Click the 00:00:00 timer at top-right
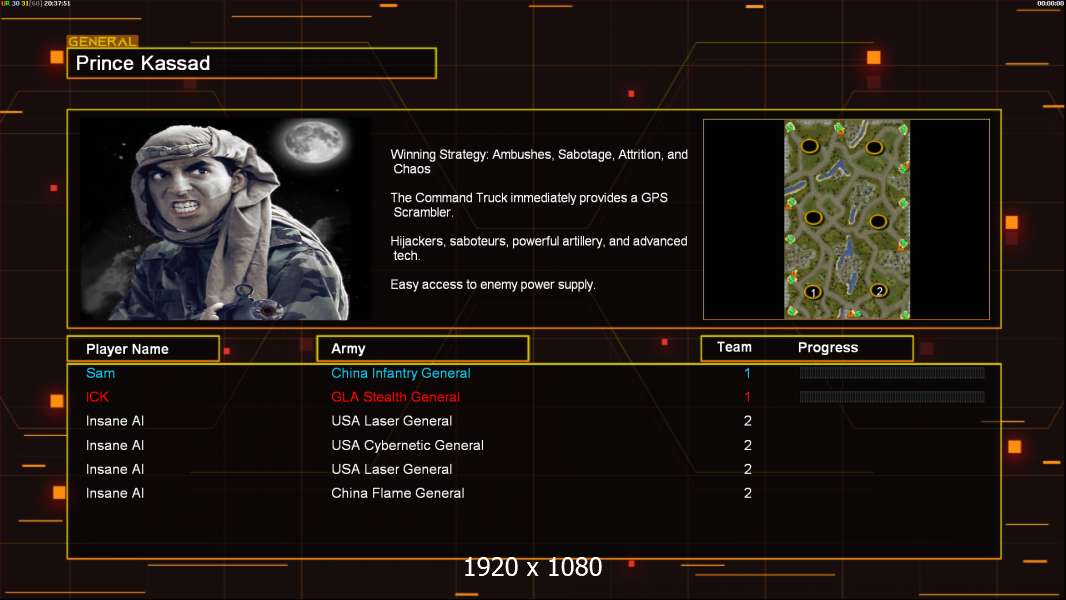 [x=1050, y=3]
